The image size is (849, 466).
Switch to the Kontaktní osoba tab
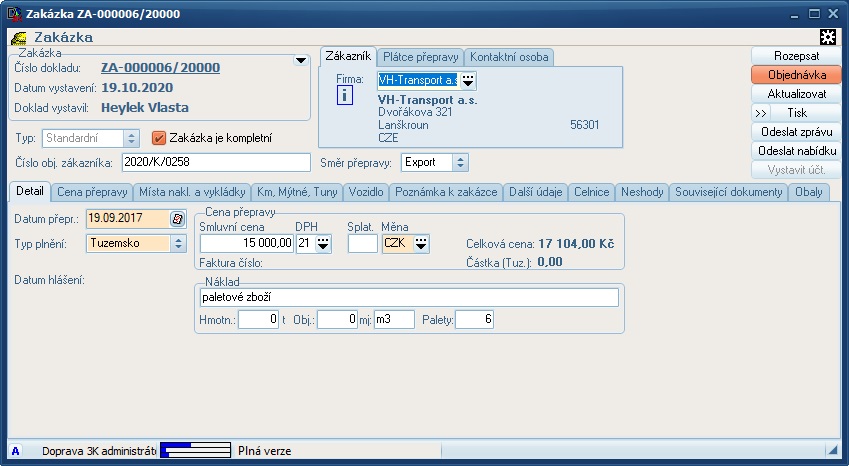click(x=509, y=57)
